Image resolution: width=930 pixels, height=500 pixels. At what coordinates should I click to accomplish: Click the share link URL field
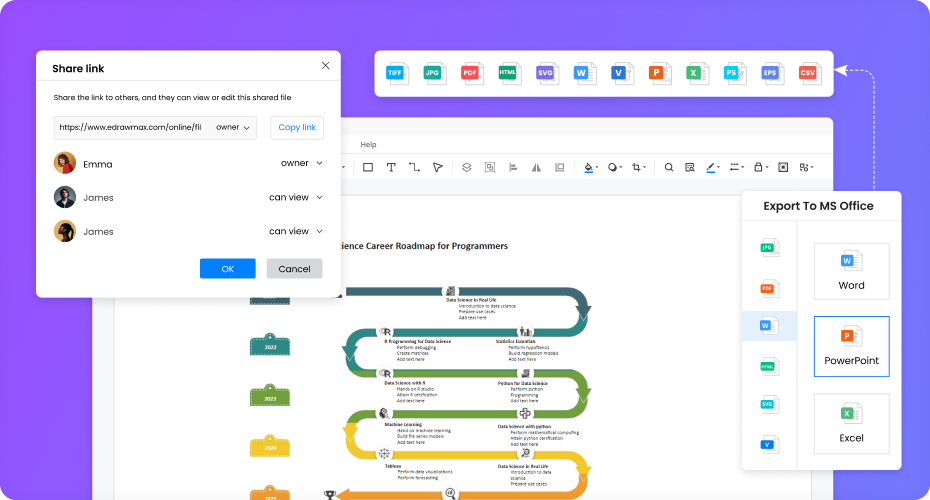click(130, 127)
